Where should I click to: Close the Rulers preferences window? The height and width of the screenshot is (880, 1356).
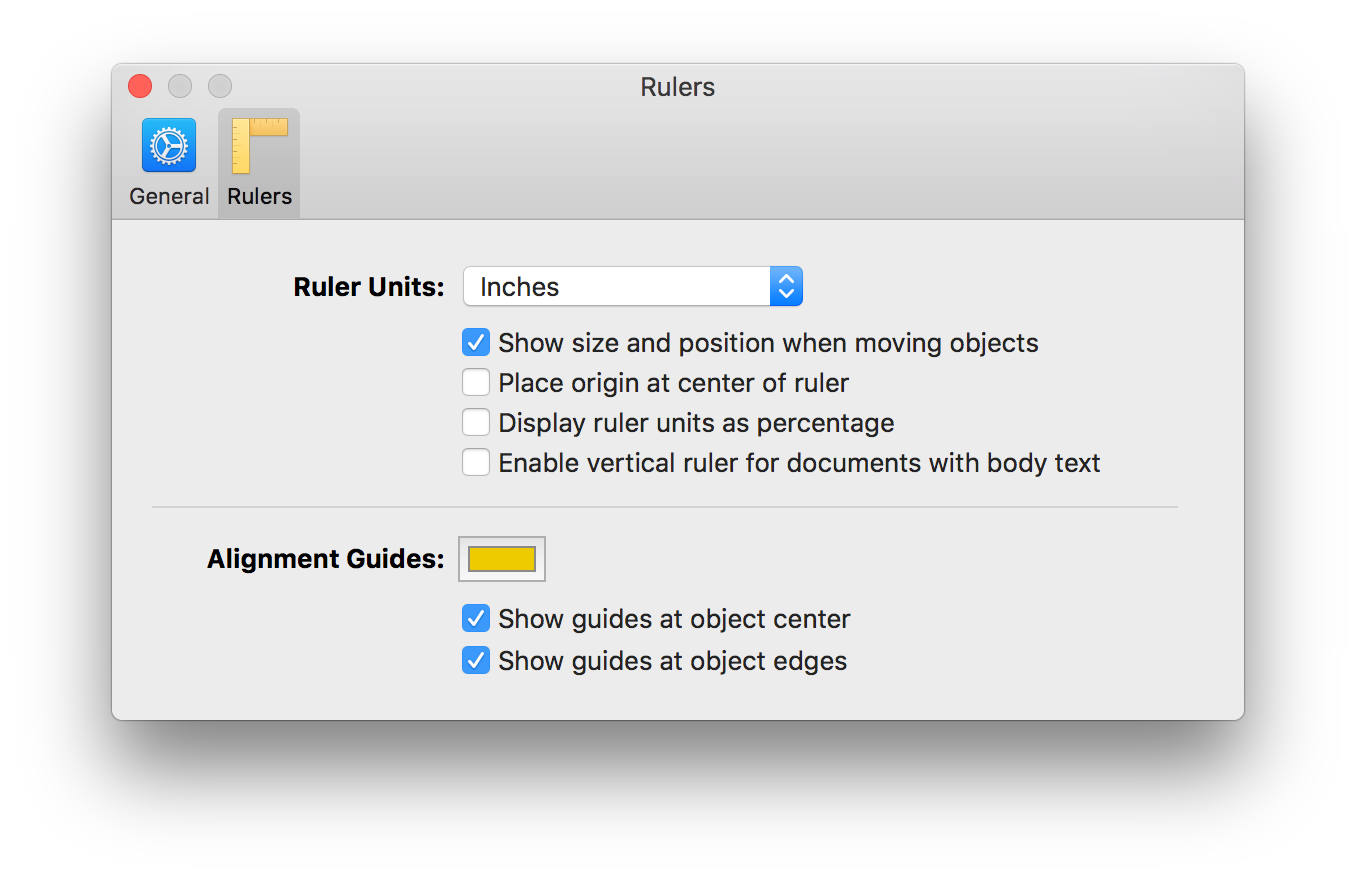coord(140,87)
